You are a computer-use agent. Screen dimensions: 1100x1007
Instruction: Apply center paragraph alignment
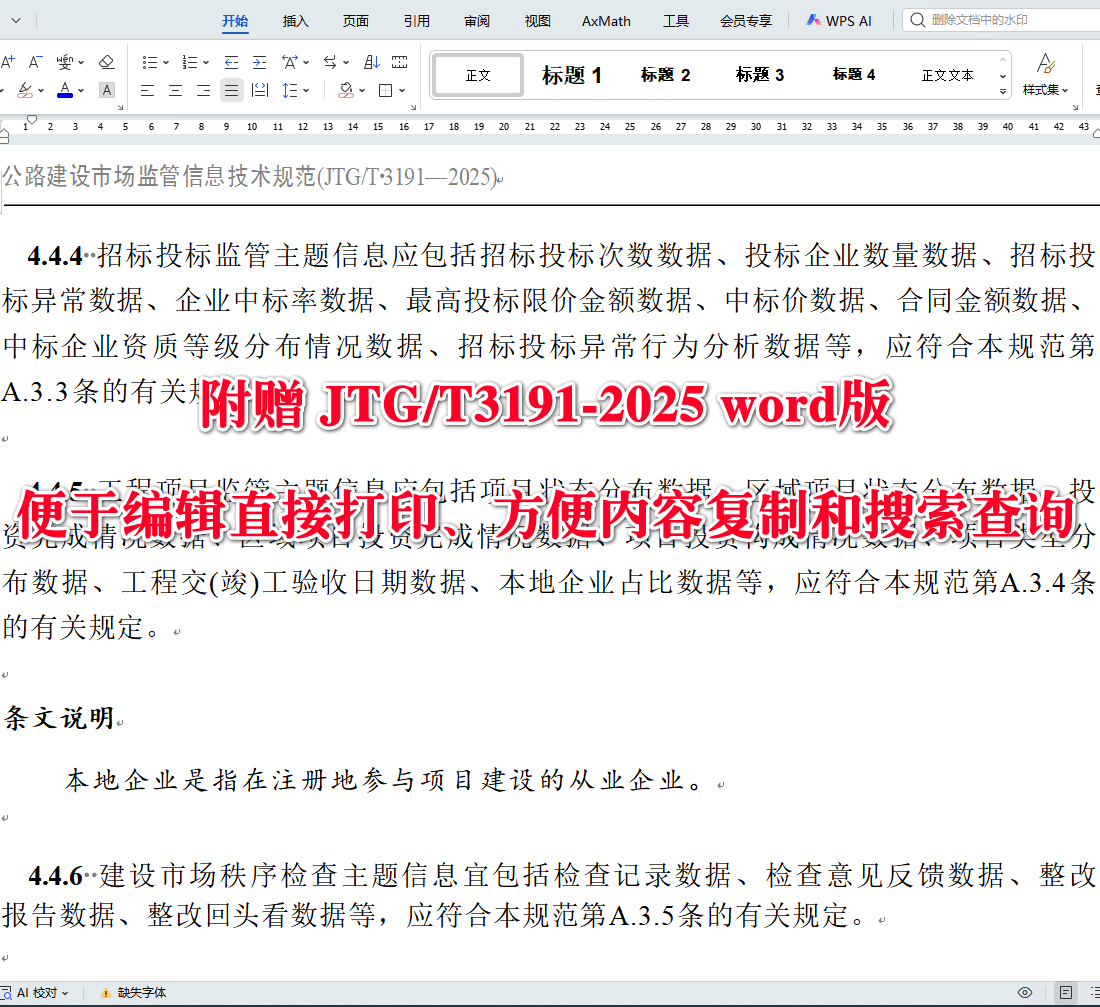[x=177, y=90]
